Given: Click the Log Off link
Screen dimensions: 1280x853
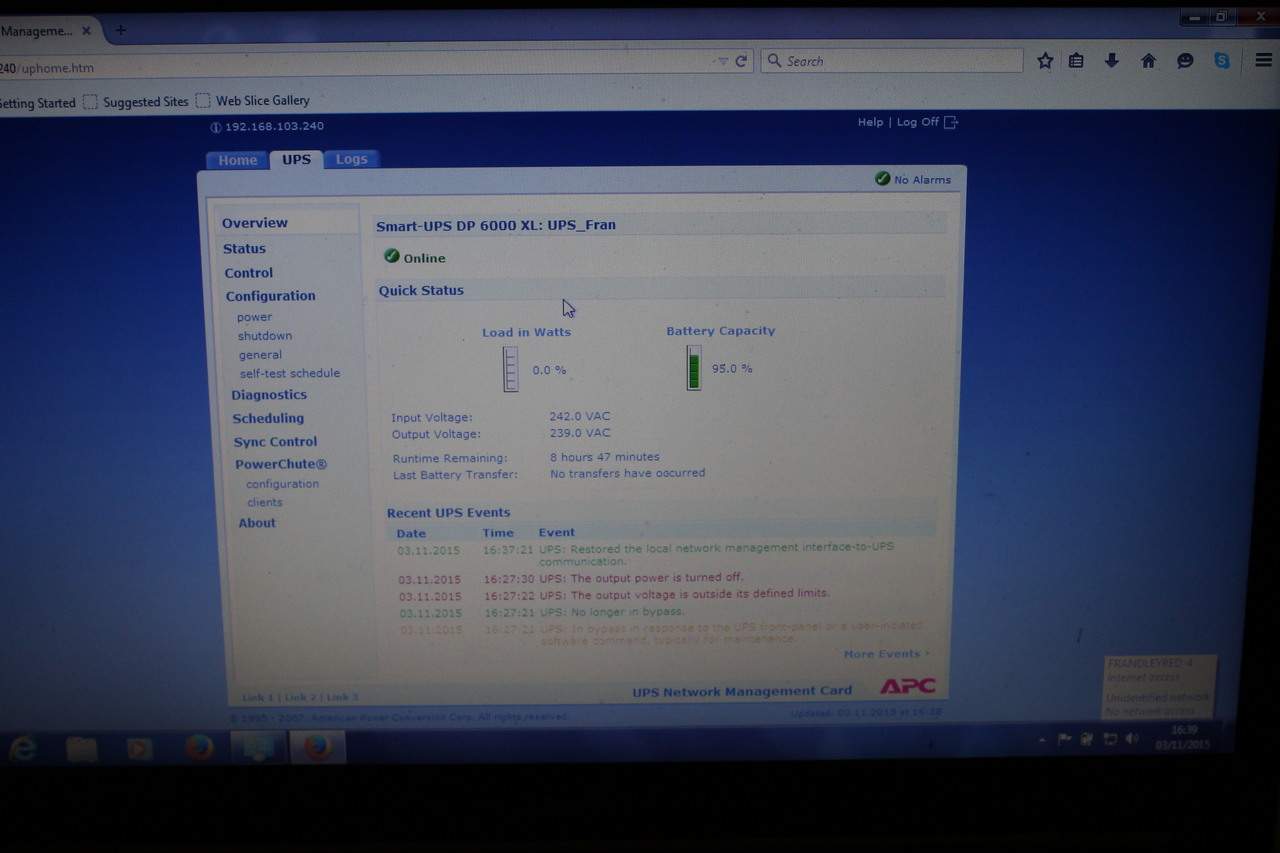Looking at the screenshot, I should (x=917, y=122).
